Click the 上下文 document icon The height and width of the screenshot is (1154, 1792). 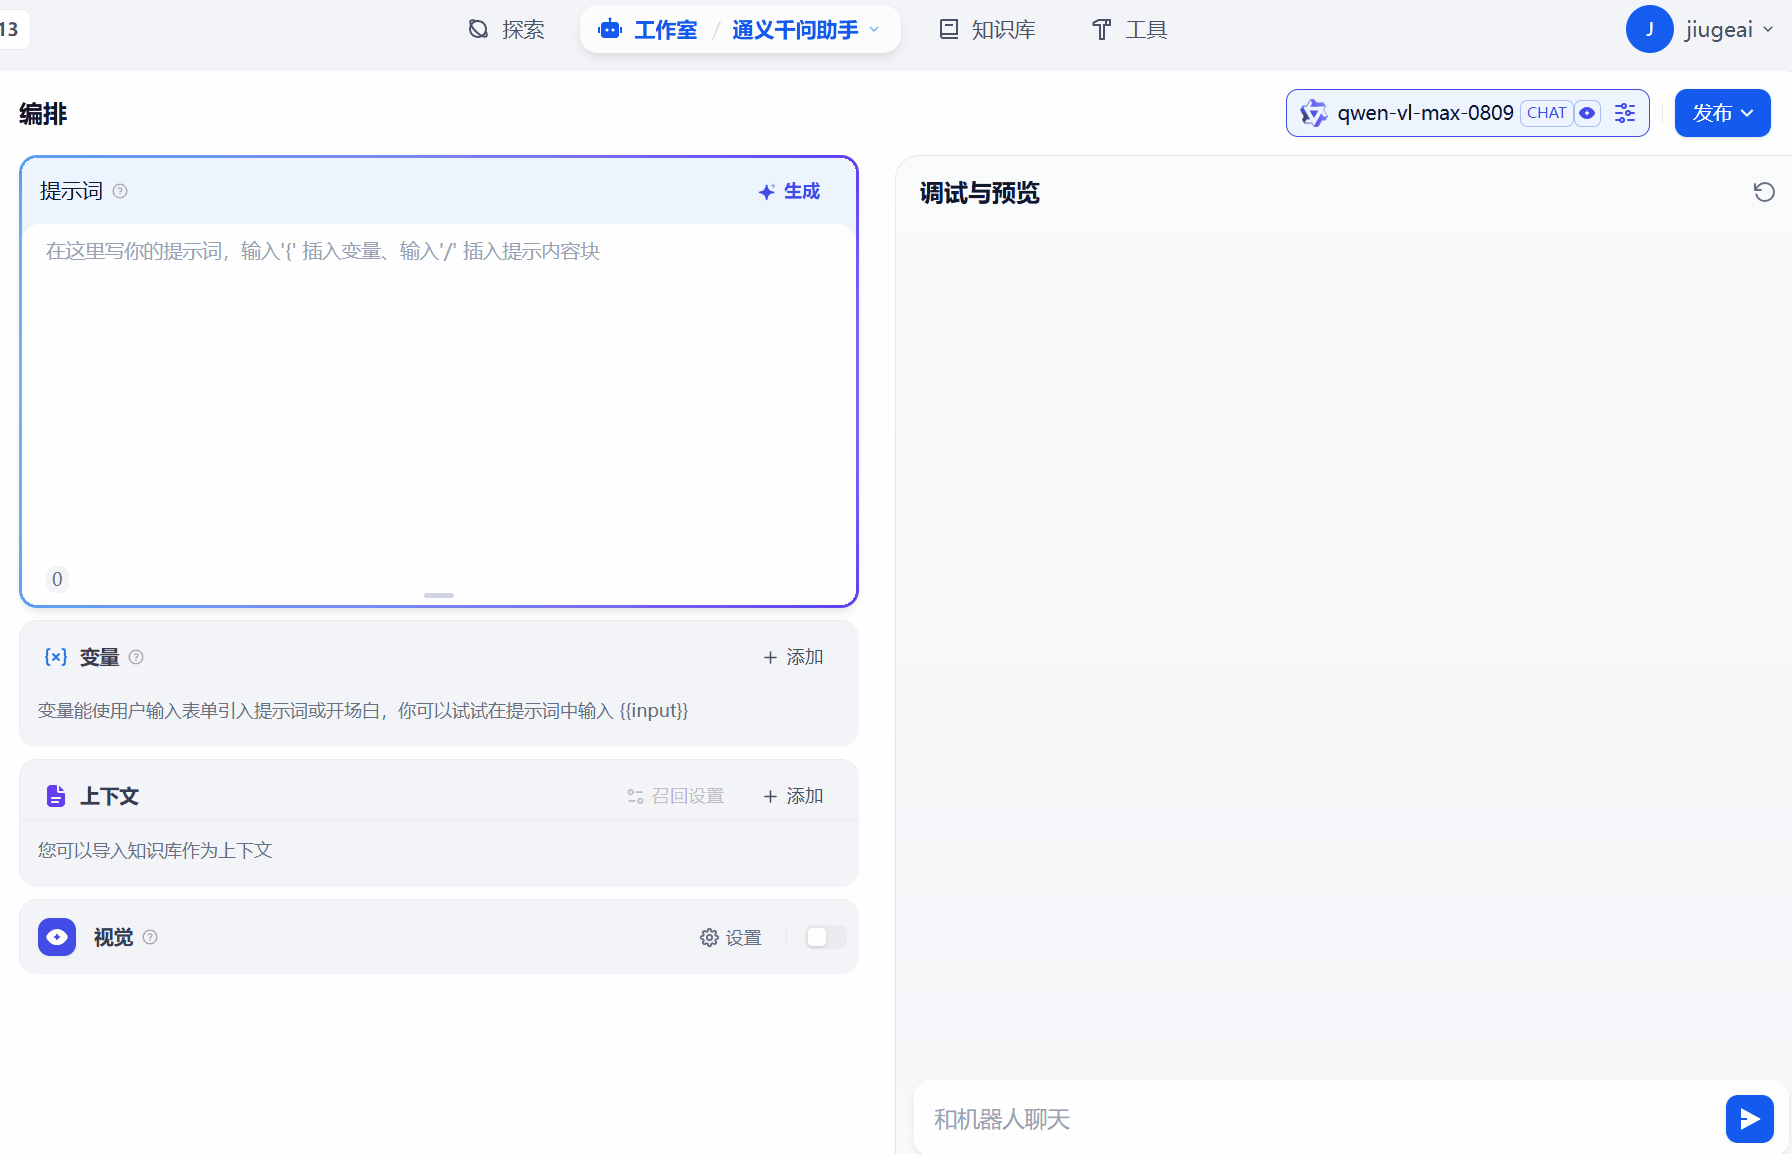click(56, 795)
